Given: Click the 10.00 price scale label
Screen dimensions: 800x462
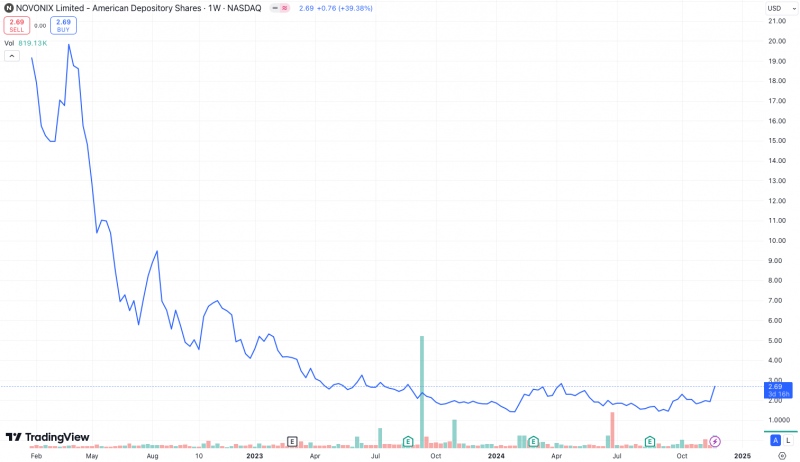Looking at the screenshot, I should (x=777, y=240).
